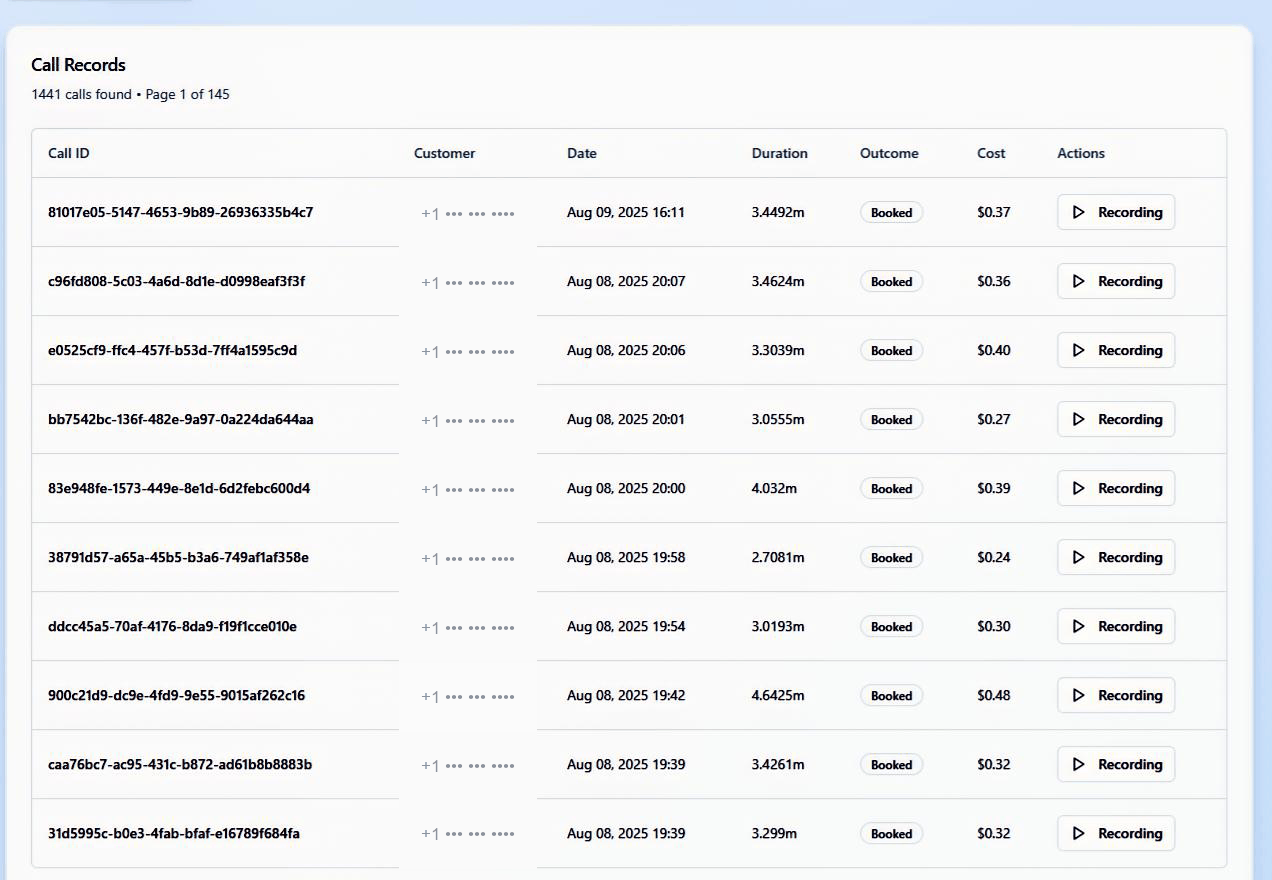Click the cost value $0.40
This screenshot has height=880, width=1272.
[x=994, y=350]
